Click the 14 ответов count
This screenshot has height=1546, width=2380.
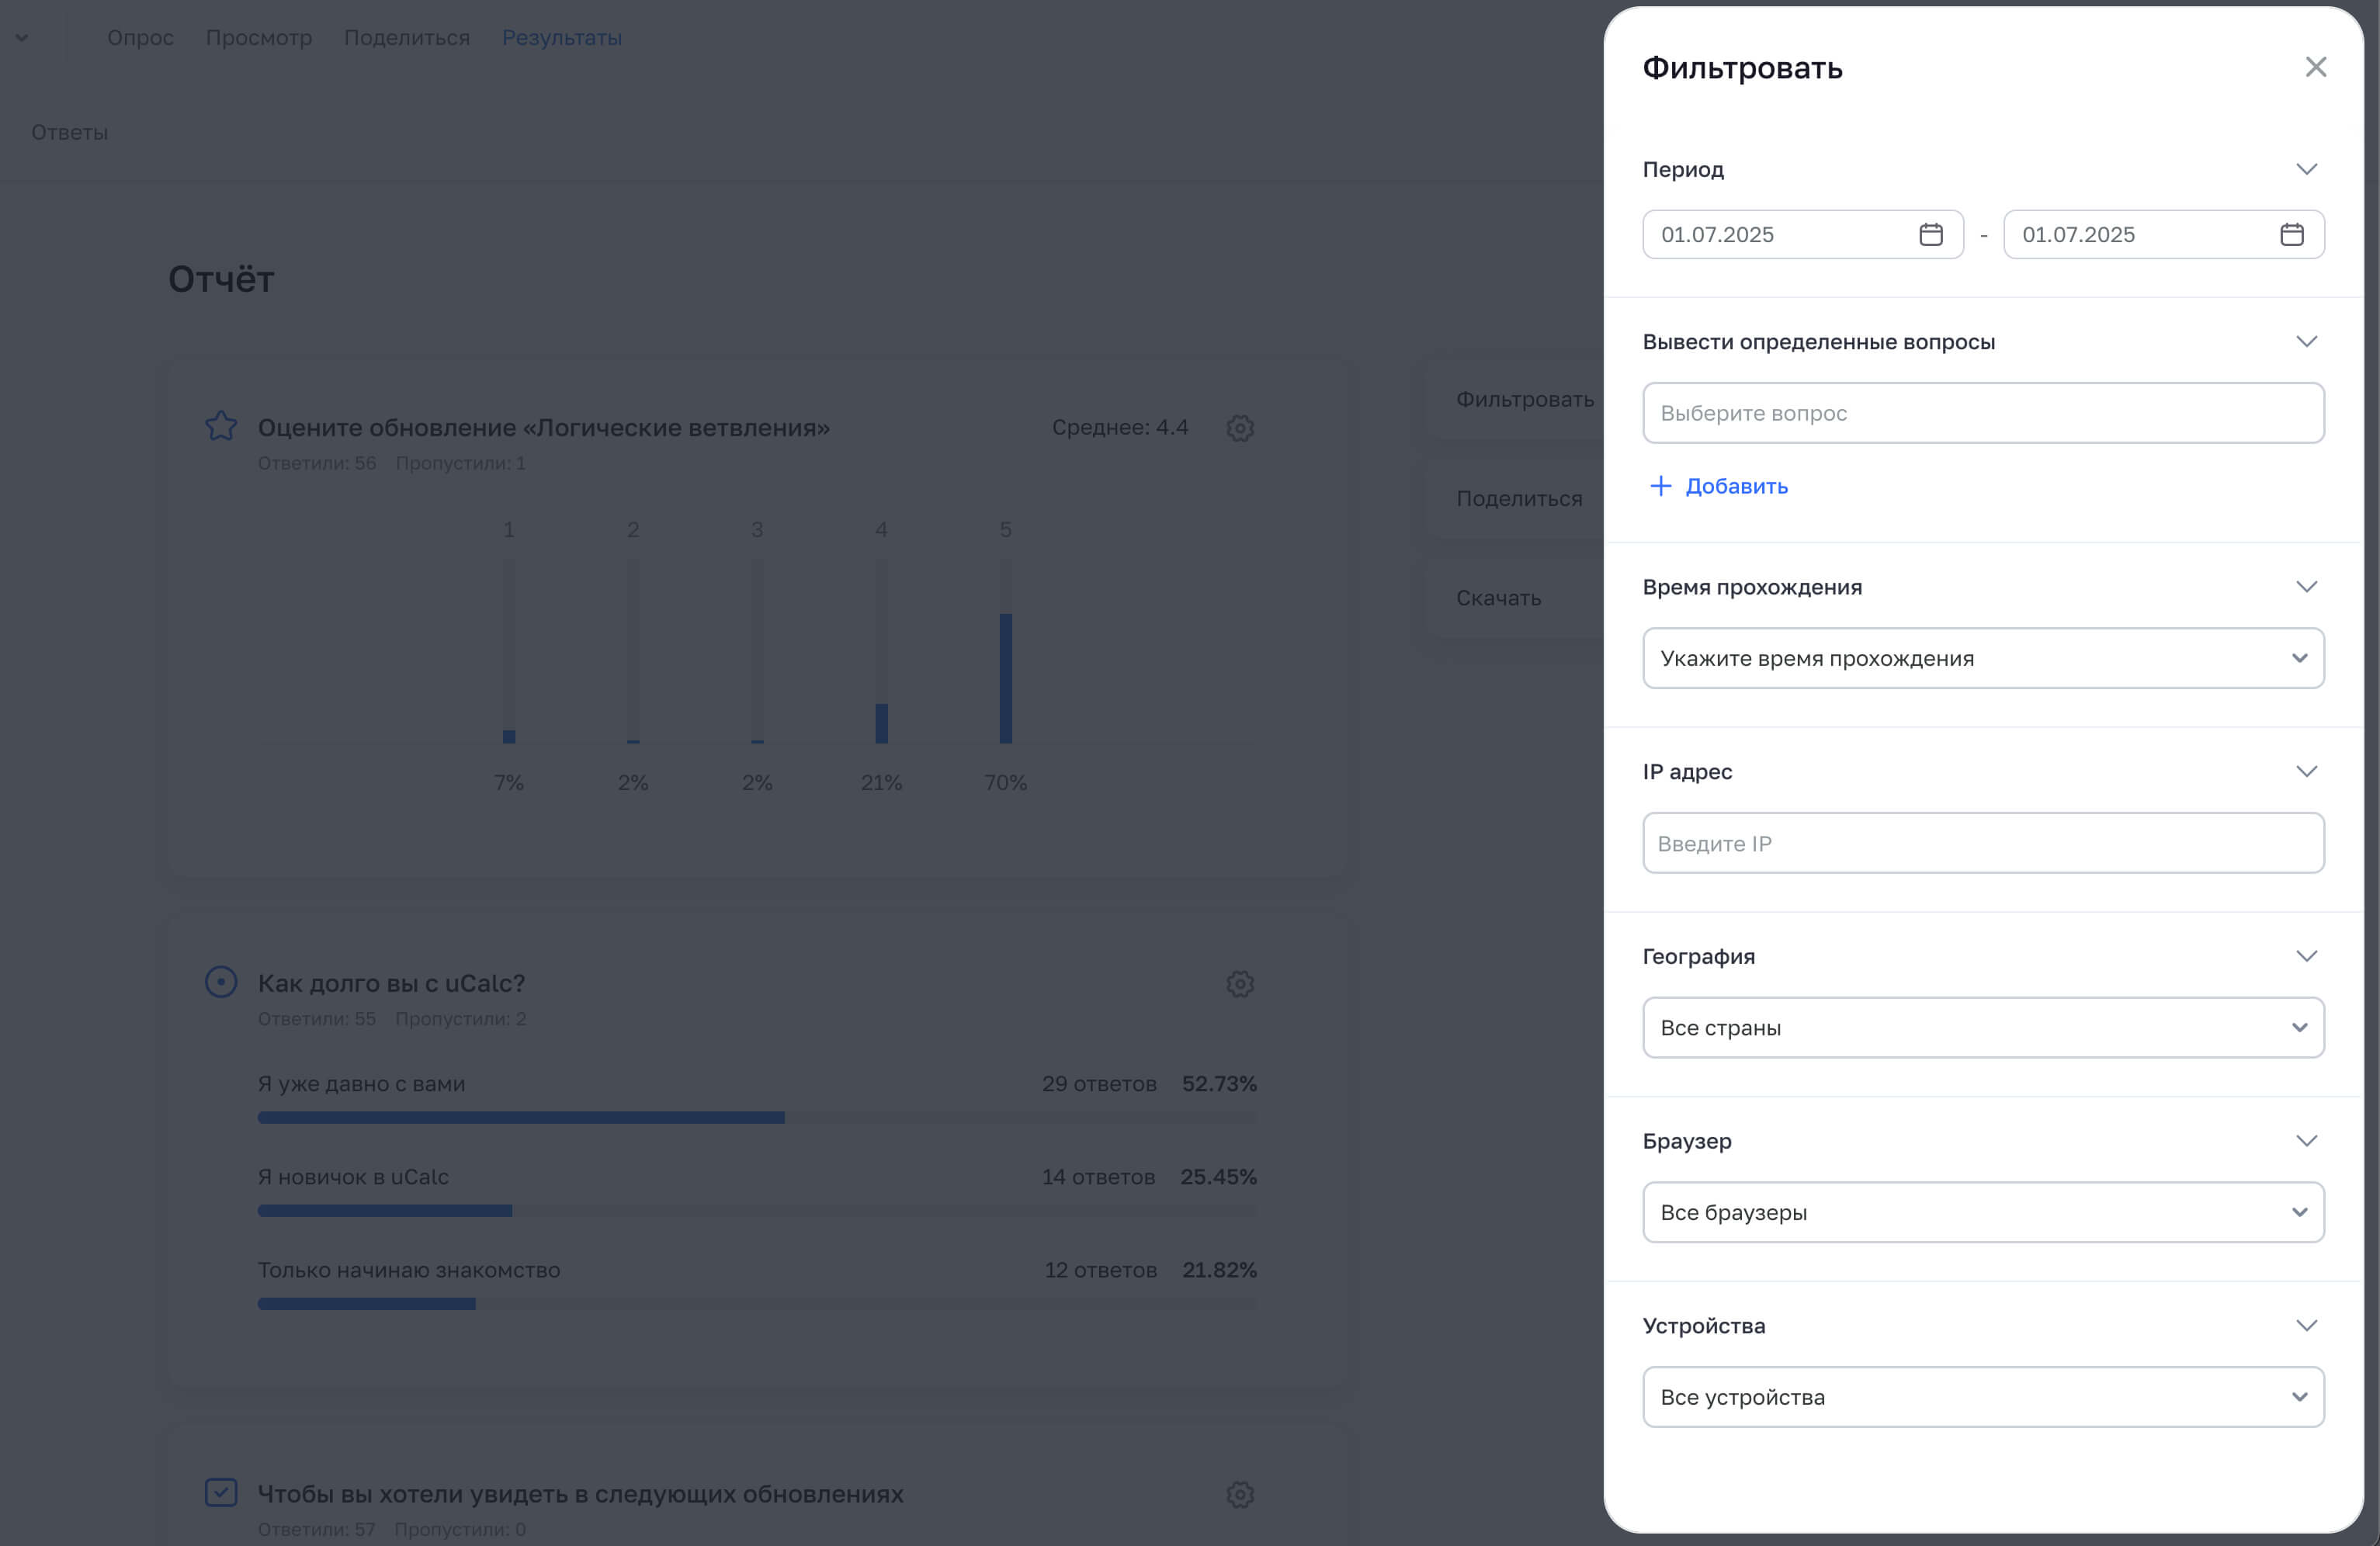[1098, 1177]
